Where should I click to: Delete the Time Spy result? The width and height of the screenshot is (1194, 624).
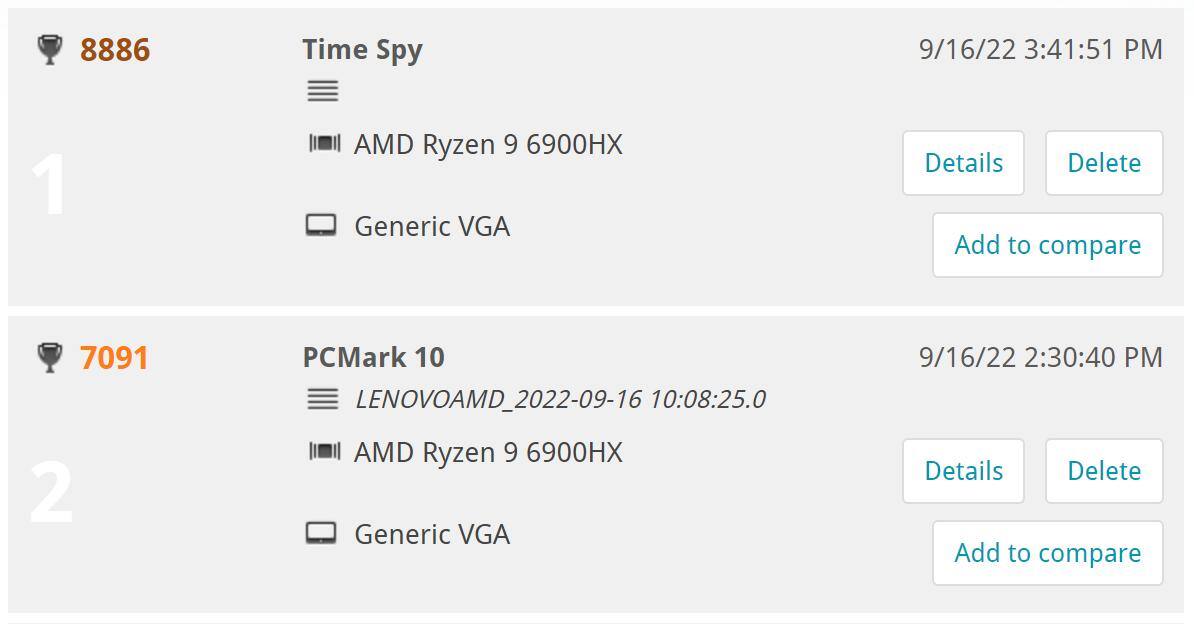point(1104,163)
